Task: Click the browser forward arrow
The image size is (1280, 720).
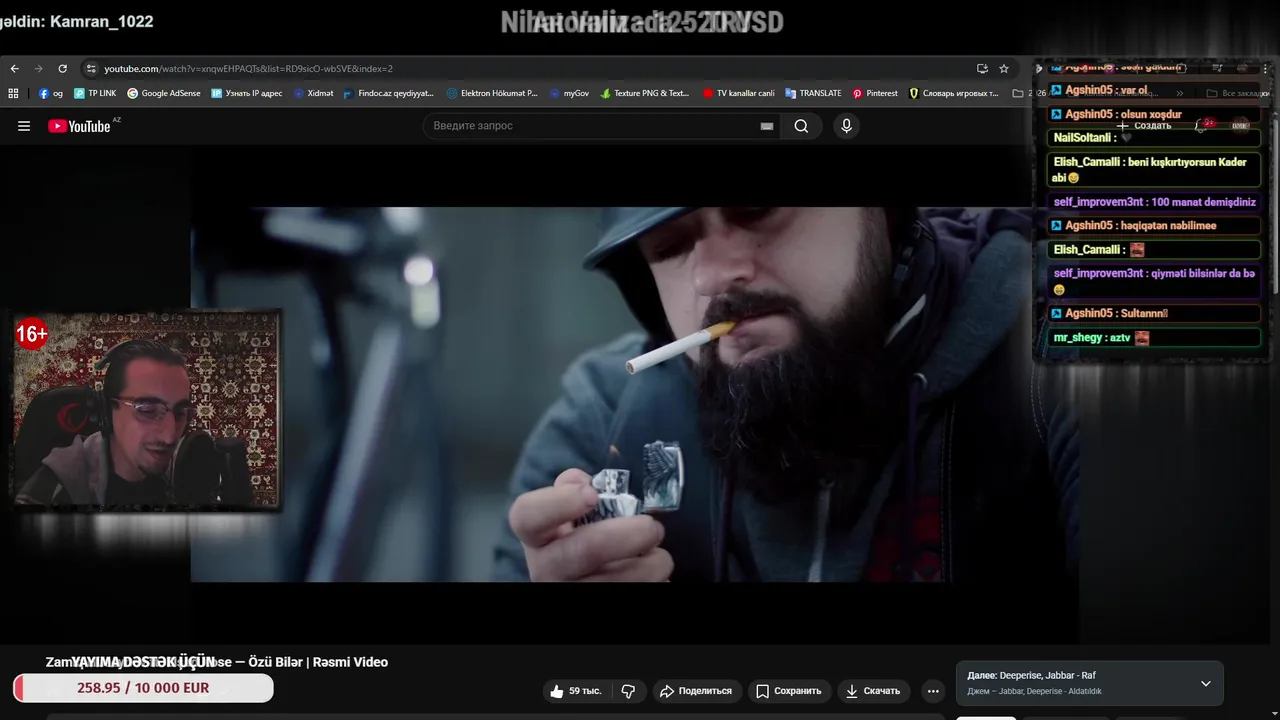Action: pos(39,69)
